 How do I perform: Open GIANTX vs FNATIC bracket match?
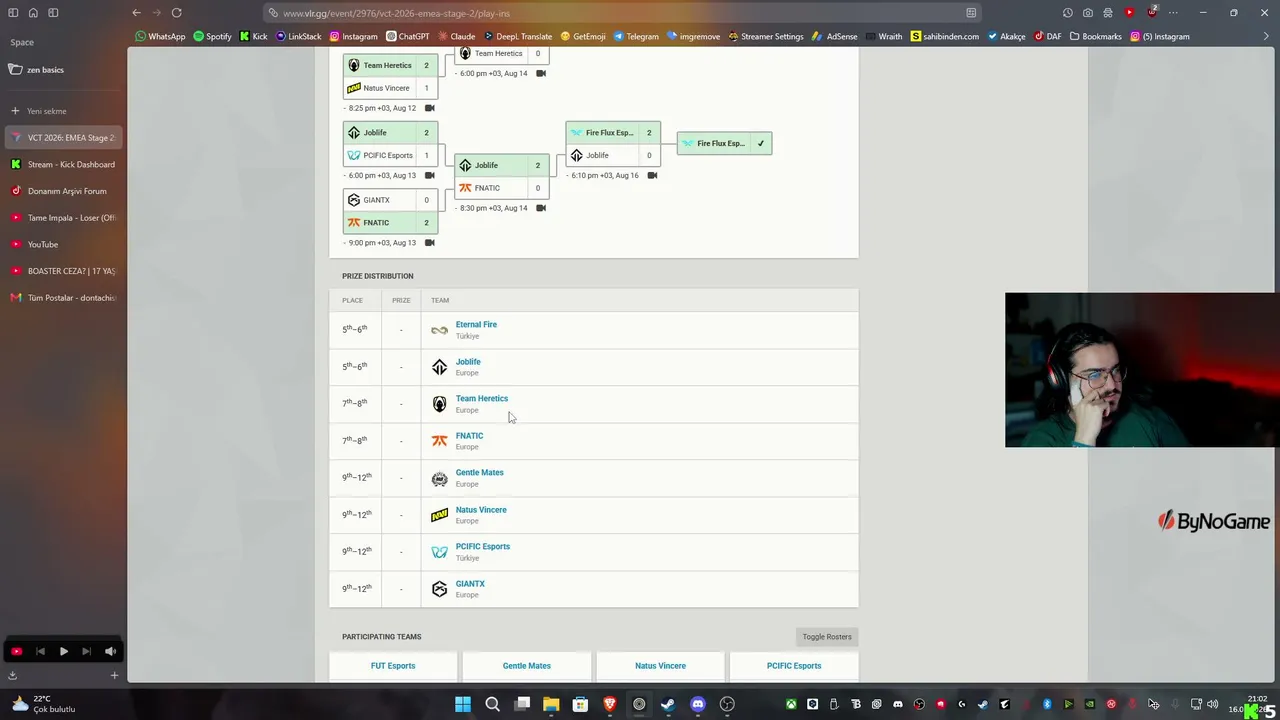390,211
